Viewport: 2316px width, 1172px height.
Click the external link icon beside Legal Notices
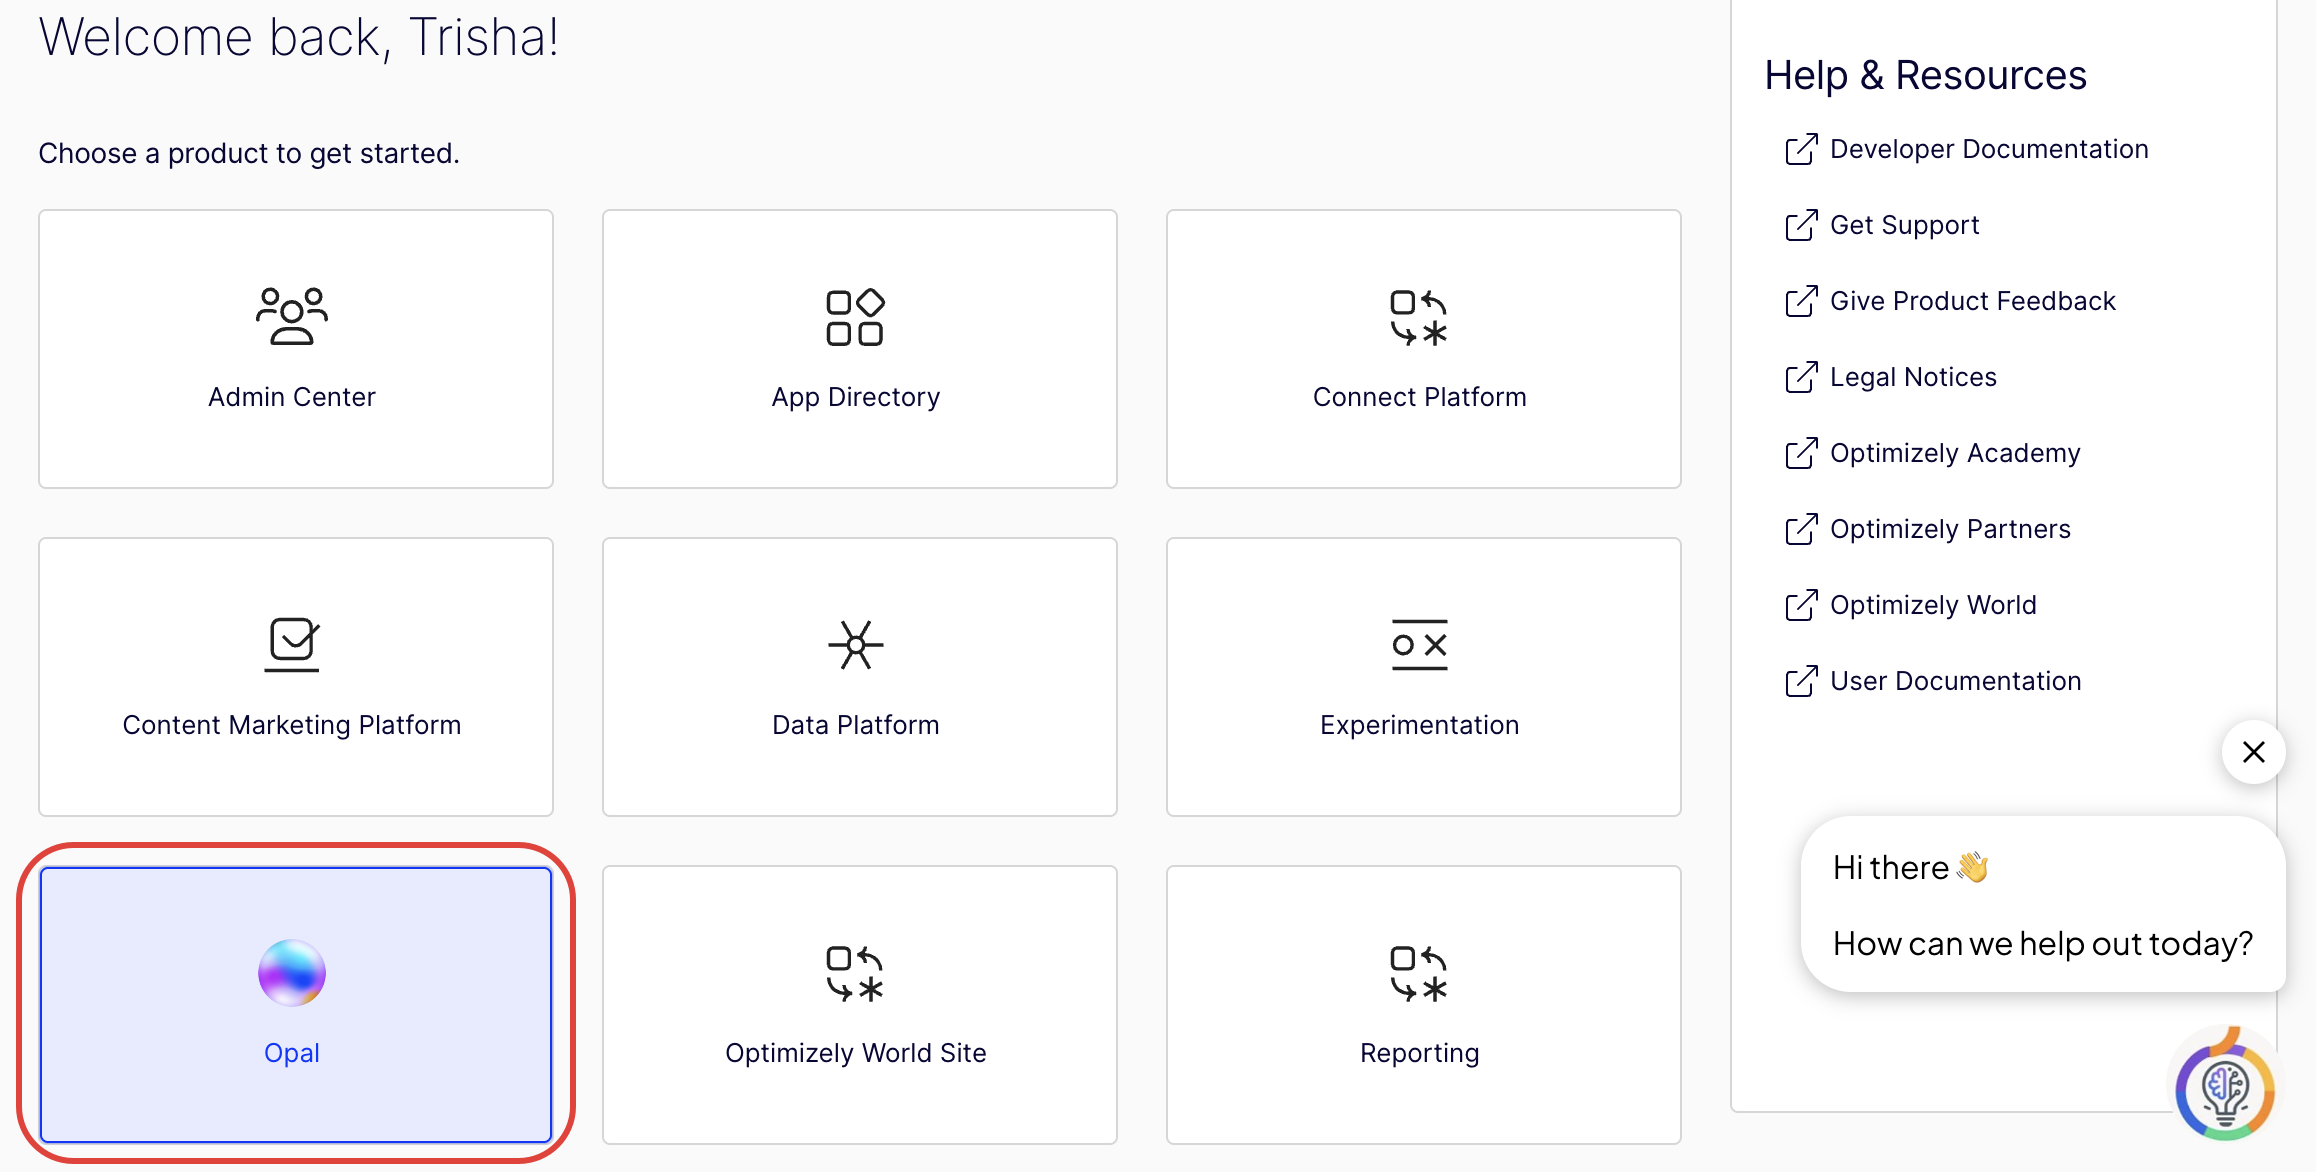pyautogui.click(x=1802, y=377)
